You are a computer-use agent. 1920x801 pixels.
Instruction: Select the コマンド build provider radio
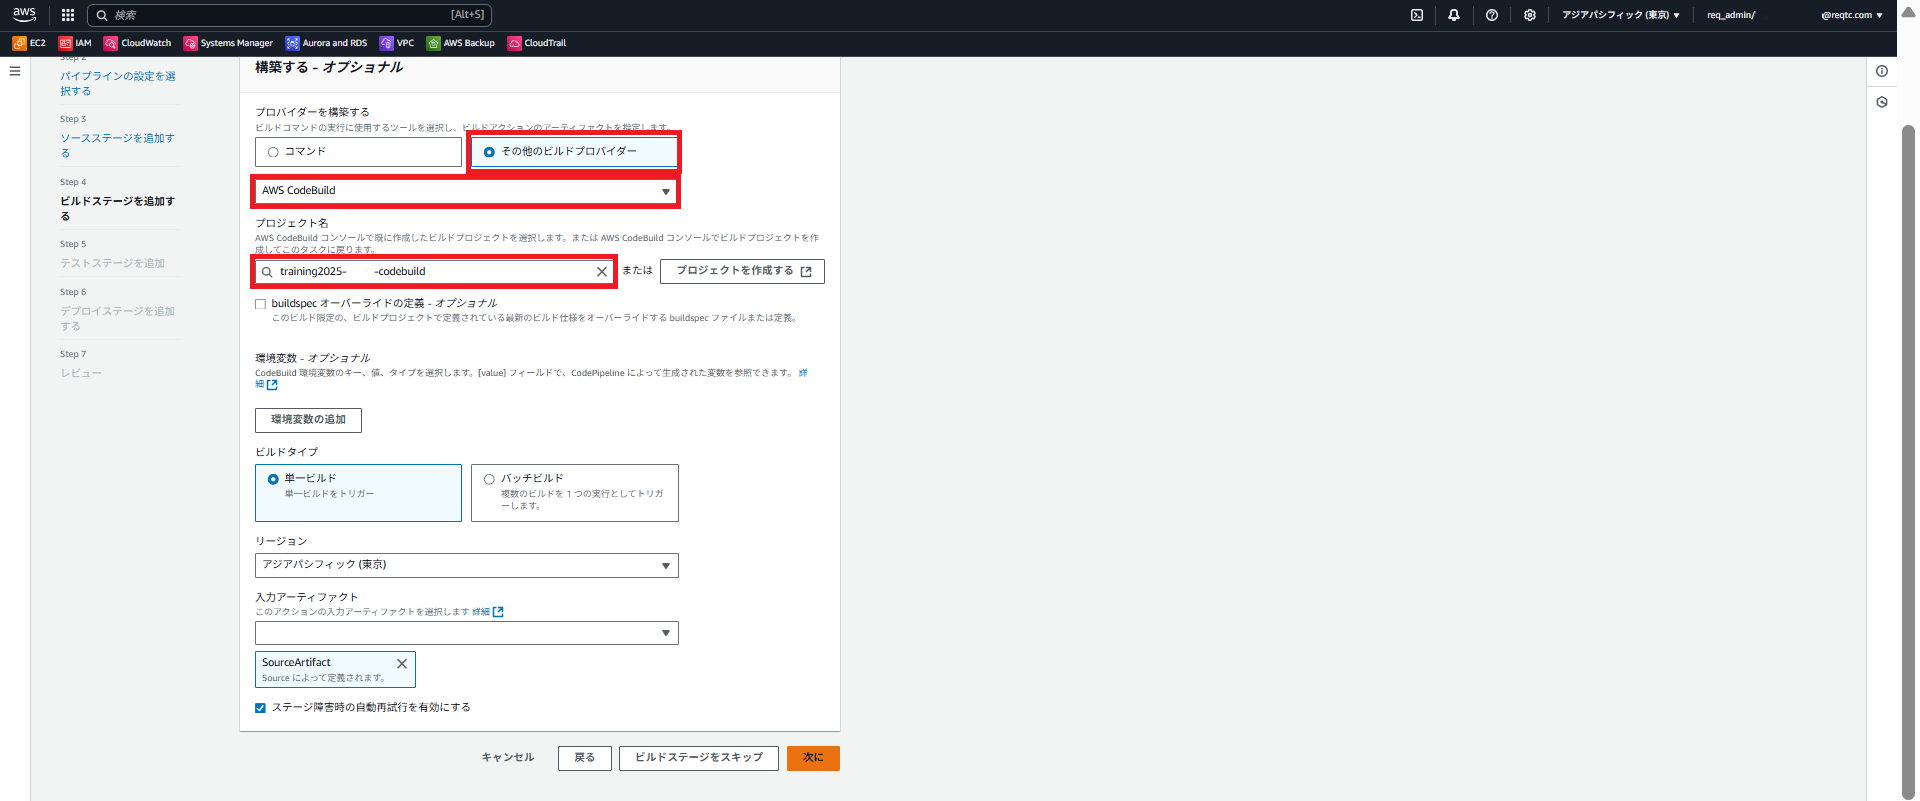tap(273, 152)
